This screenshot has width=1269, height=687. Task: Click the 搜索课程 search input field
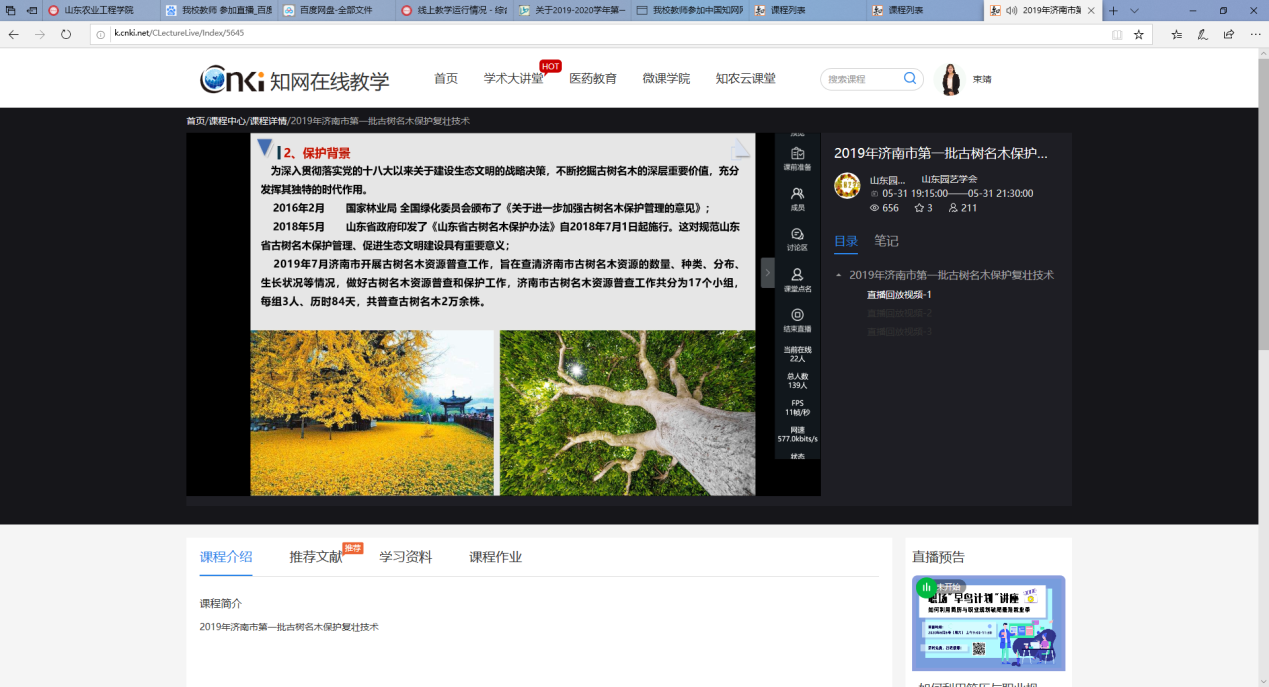860,79
